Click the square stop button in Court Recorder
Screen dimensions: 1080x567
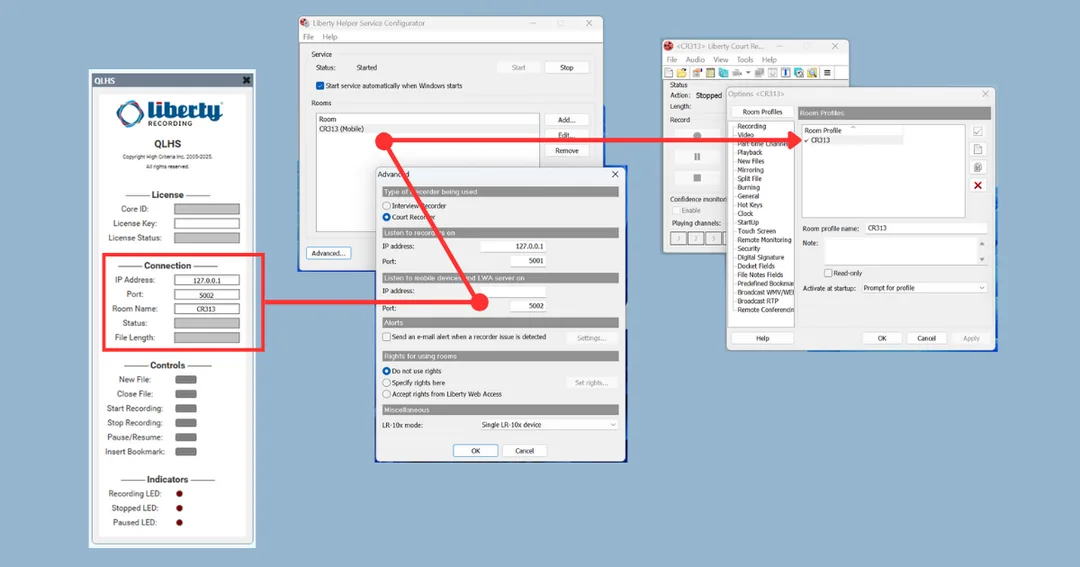[697, 178]
